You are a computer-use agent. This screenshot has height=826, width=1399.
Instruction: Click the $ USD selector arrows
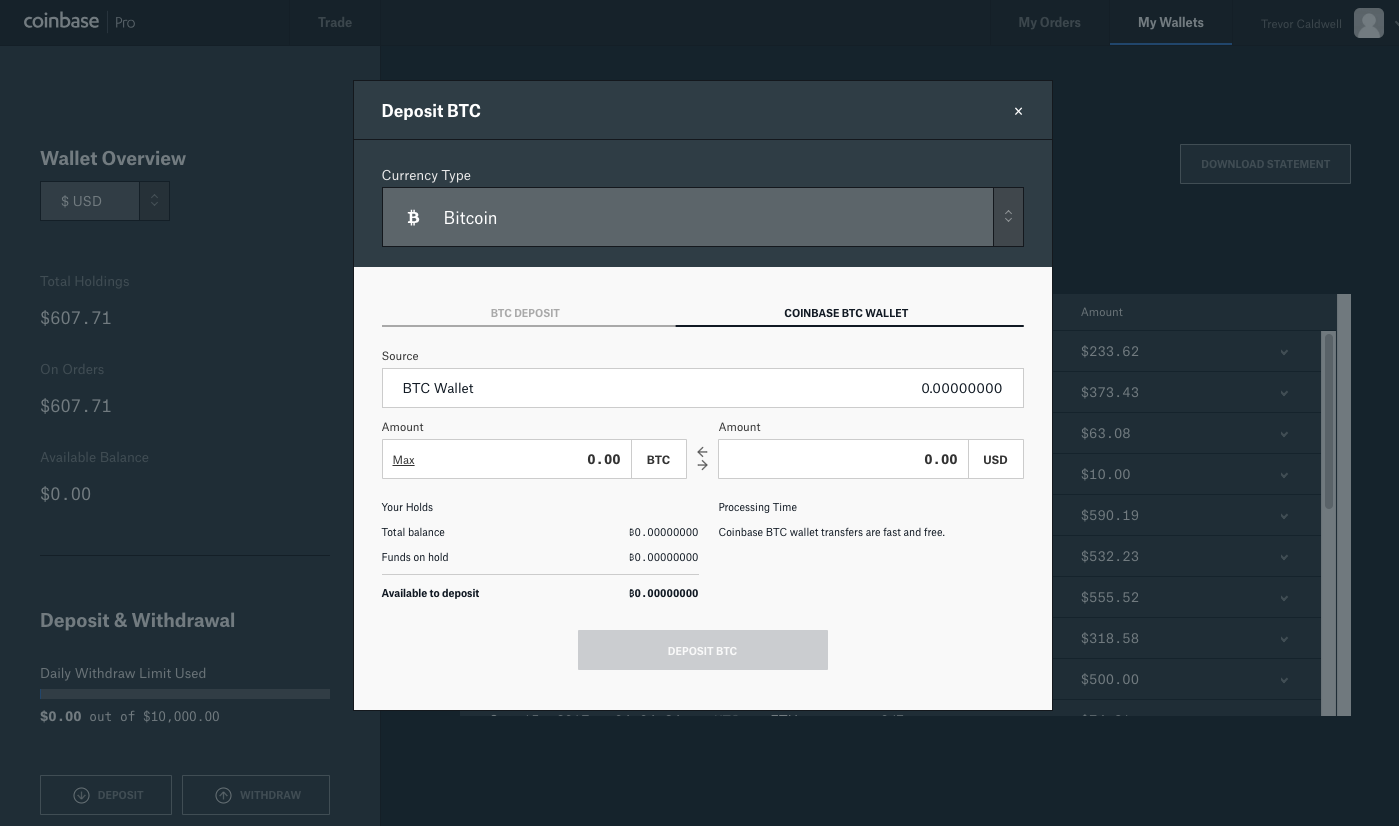tap(154, 201)
